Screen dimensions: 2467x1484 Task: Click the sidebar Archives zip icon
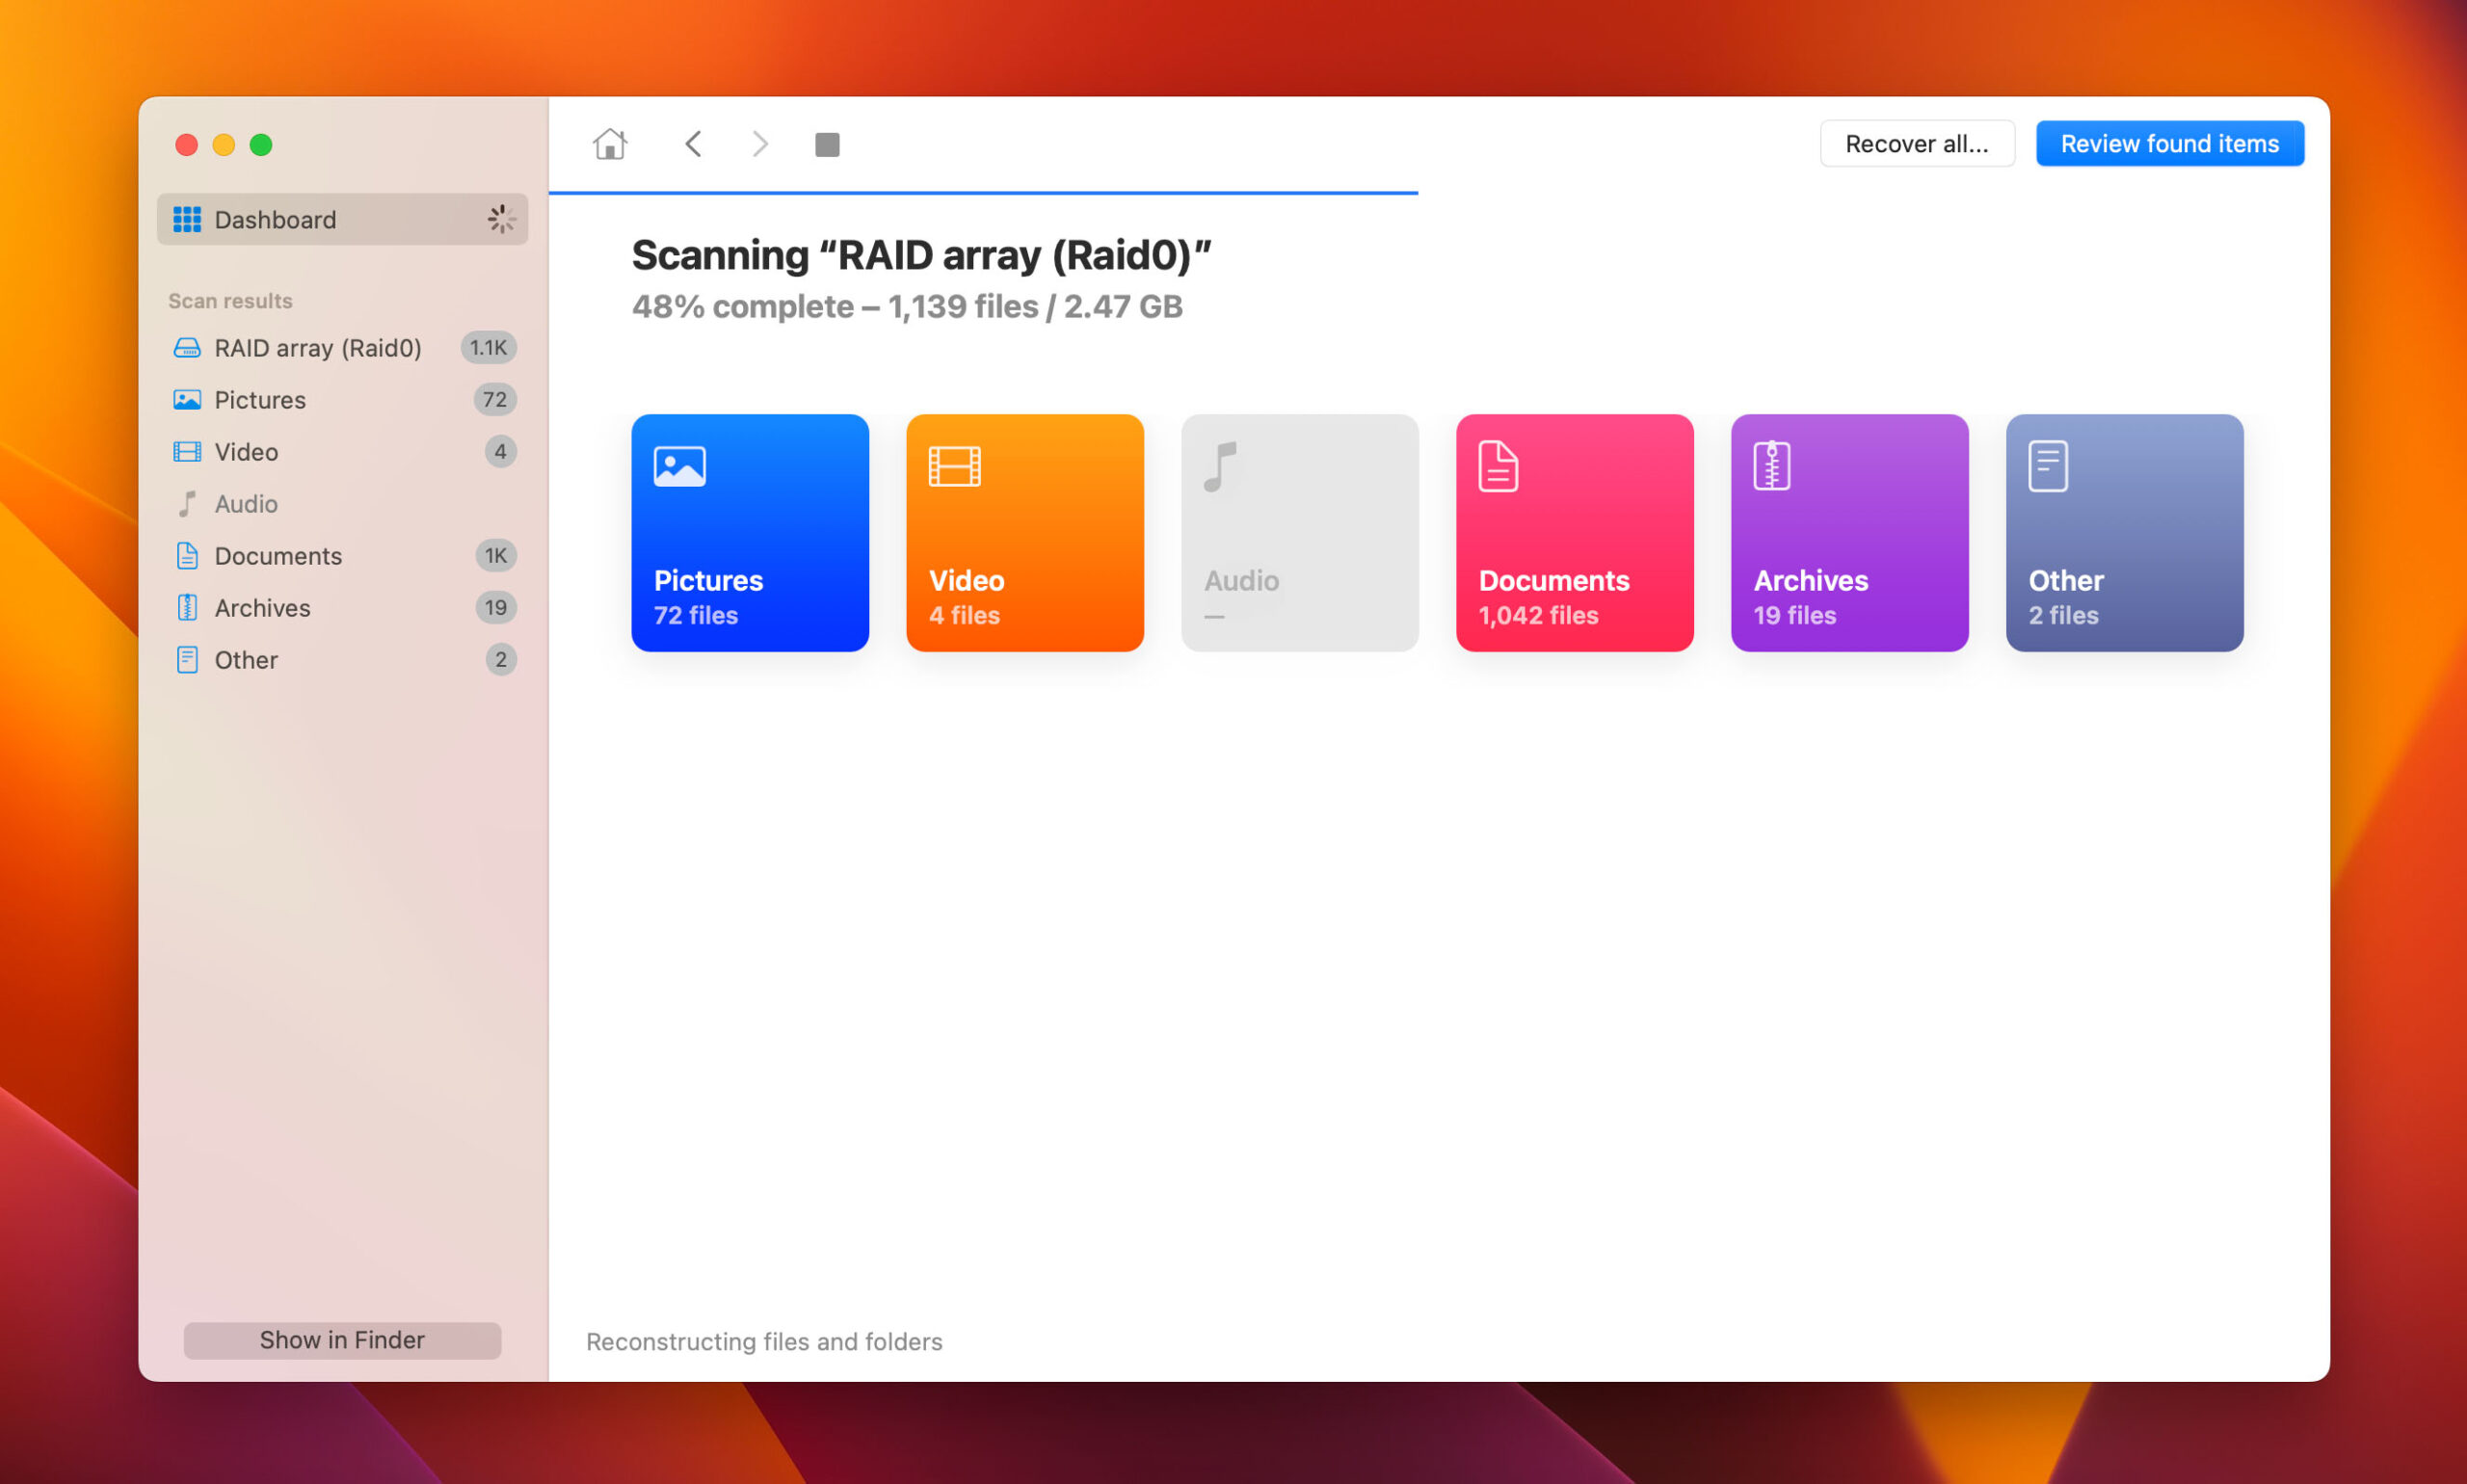187,607
